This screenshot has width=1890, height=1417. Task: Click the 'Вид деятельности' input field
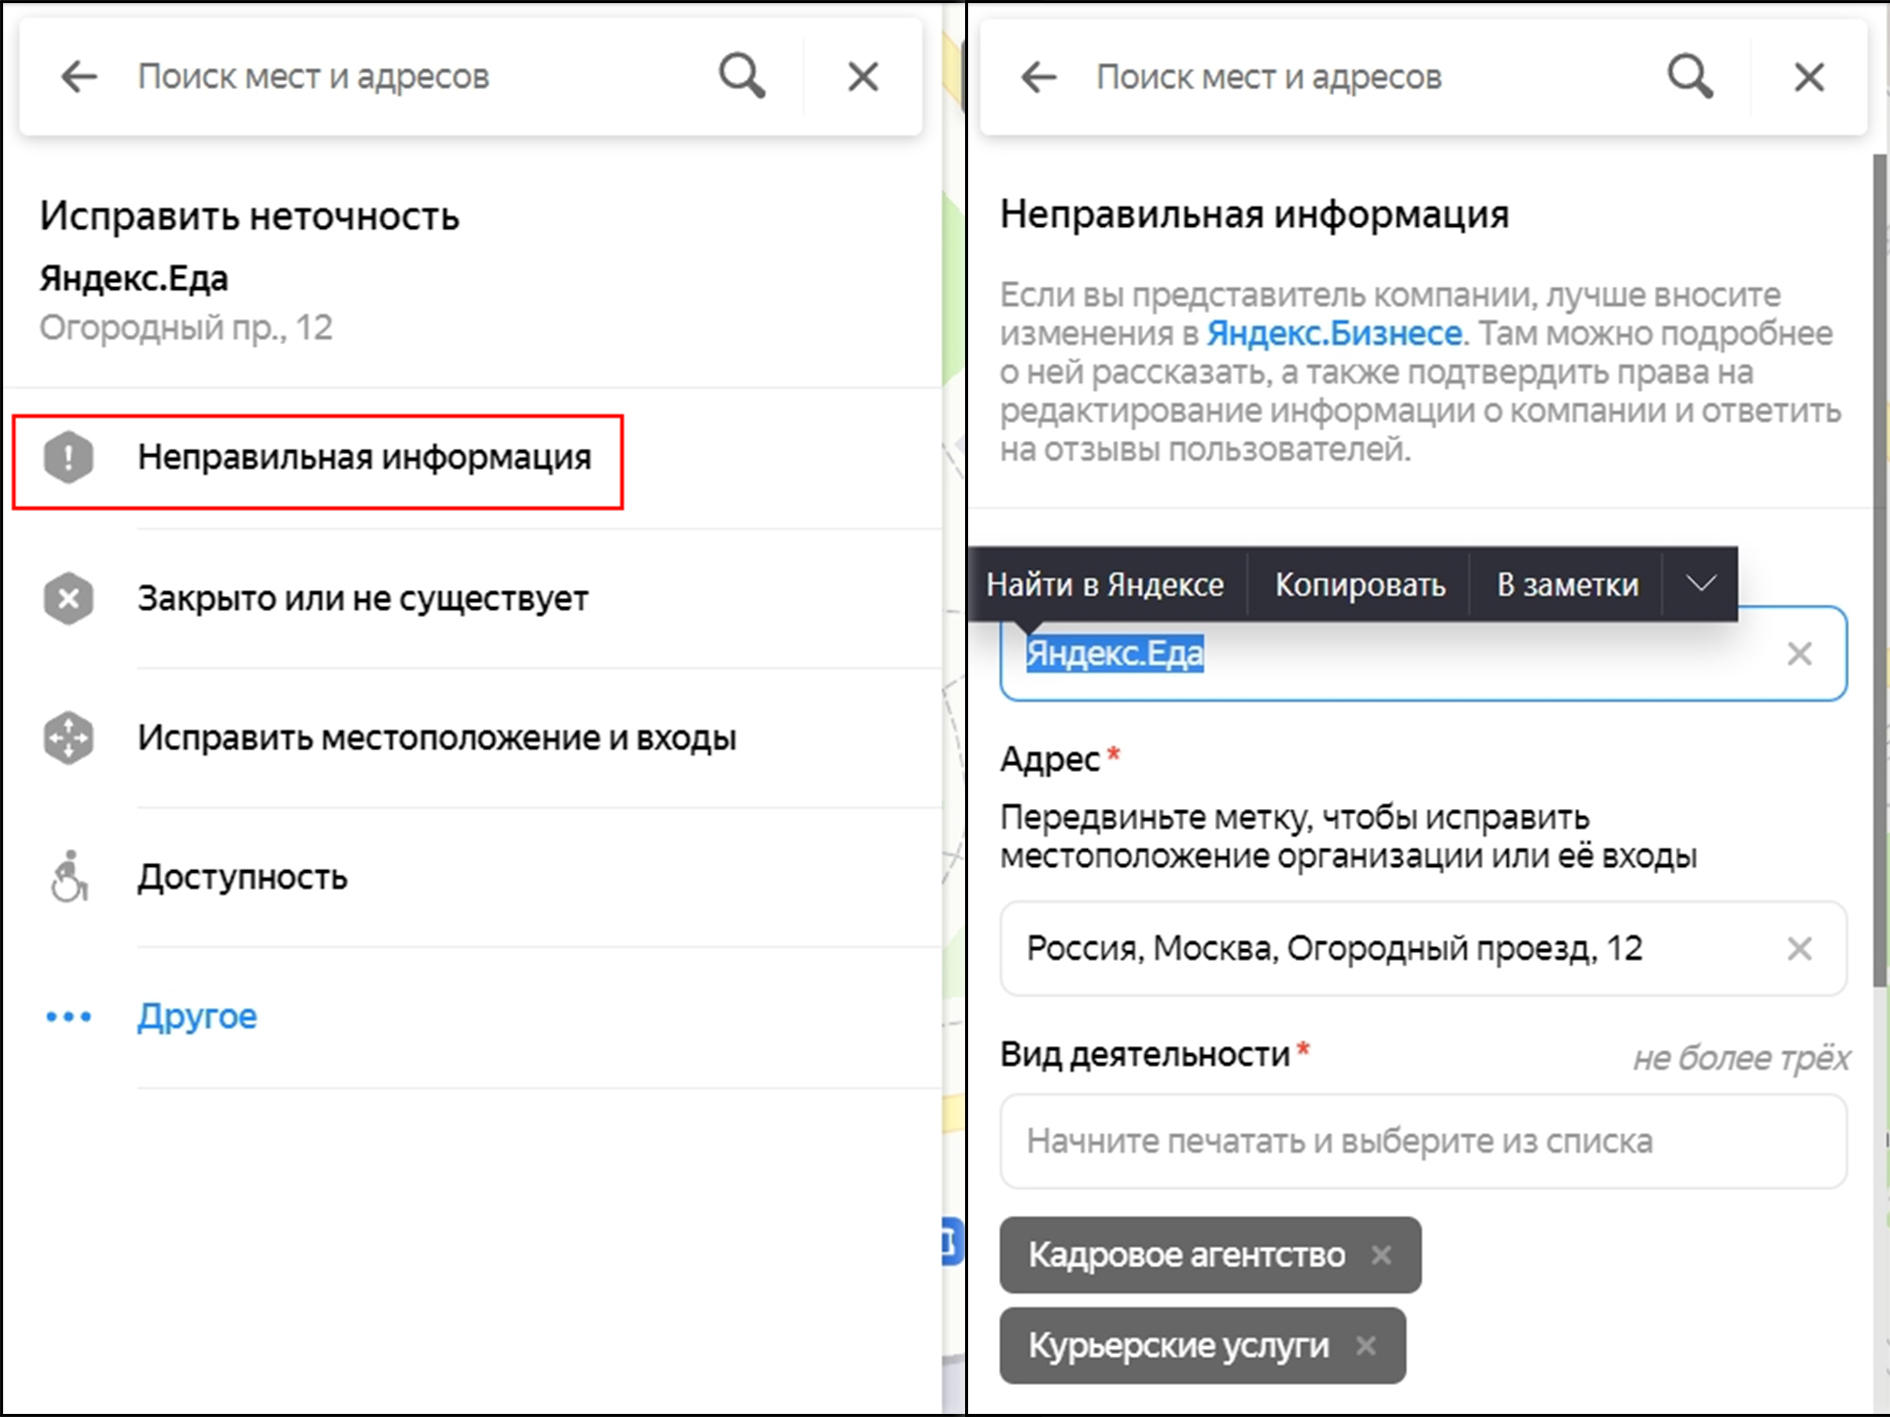(x=1423, y=1141)
